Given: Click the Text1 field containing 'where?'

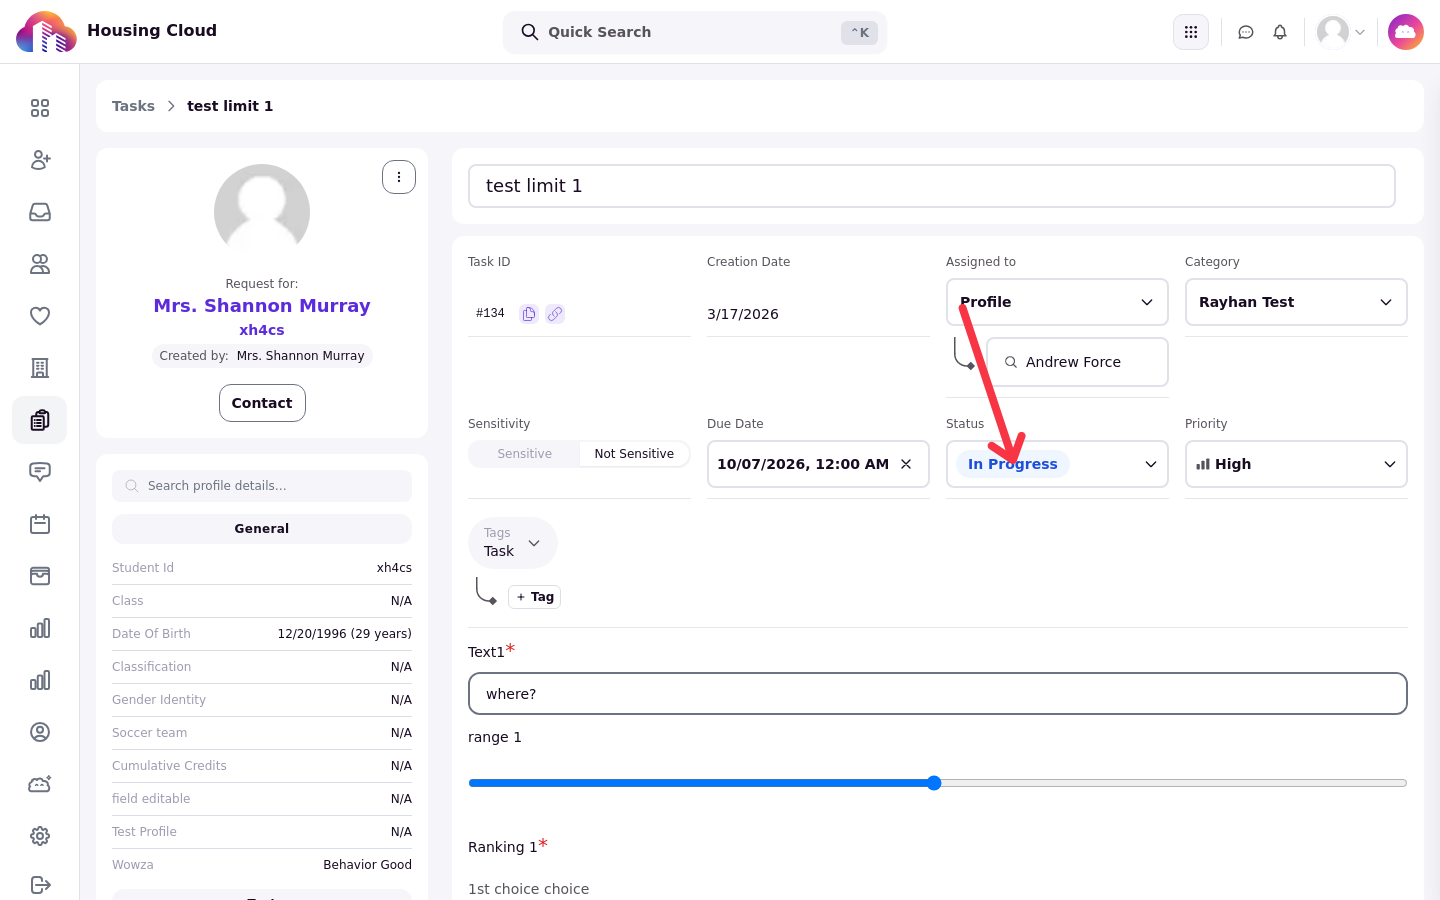Looking at the screenshot, I should [x=938, y=694].
